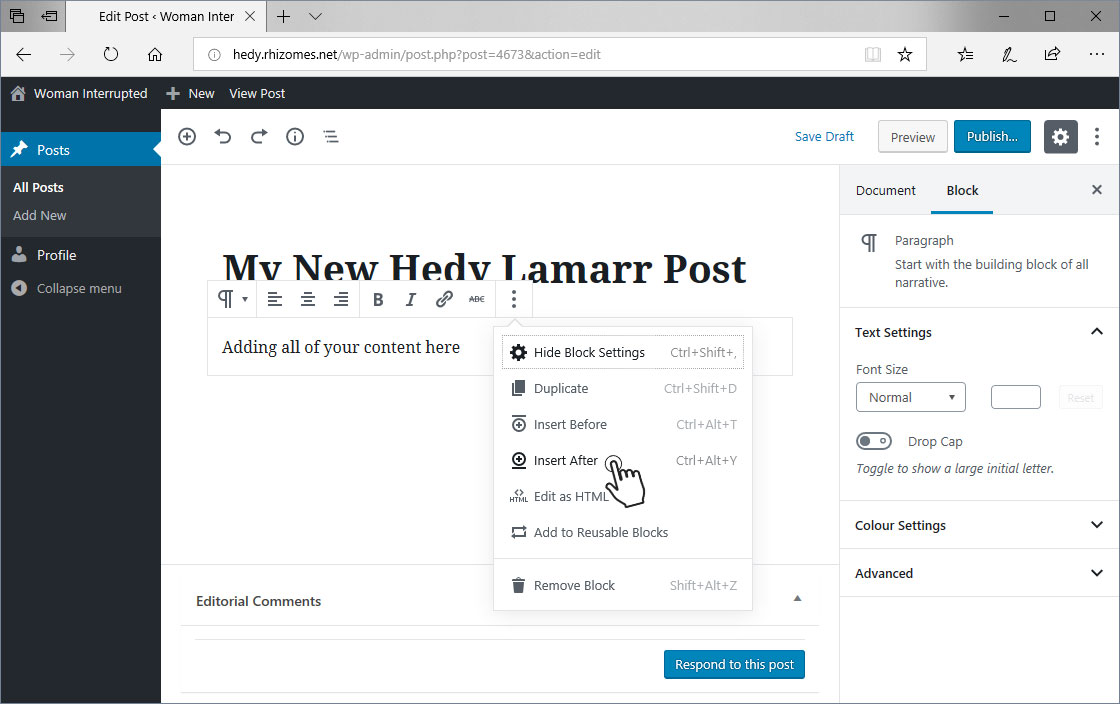
Task: Change block type paragraph switcher
Action: [233, 299]
